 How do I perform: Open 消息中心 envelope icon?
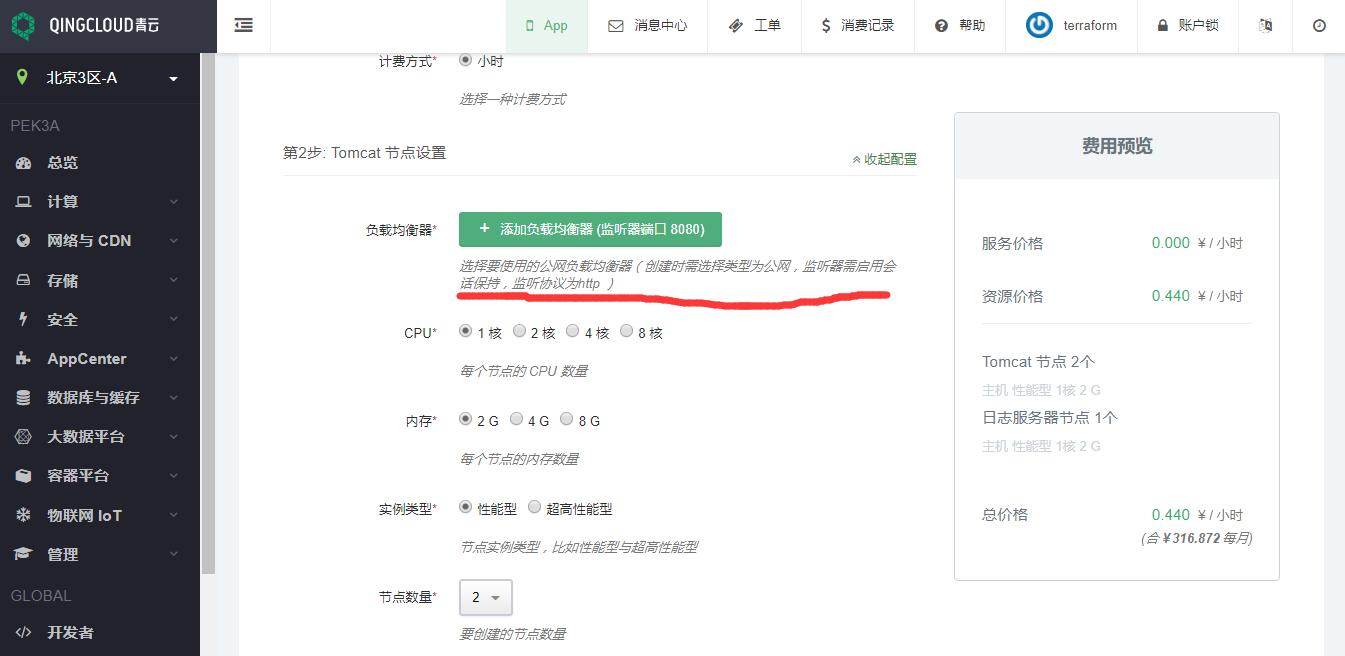pyautogui.click(x=616, y=26)
